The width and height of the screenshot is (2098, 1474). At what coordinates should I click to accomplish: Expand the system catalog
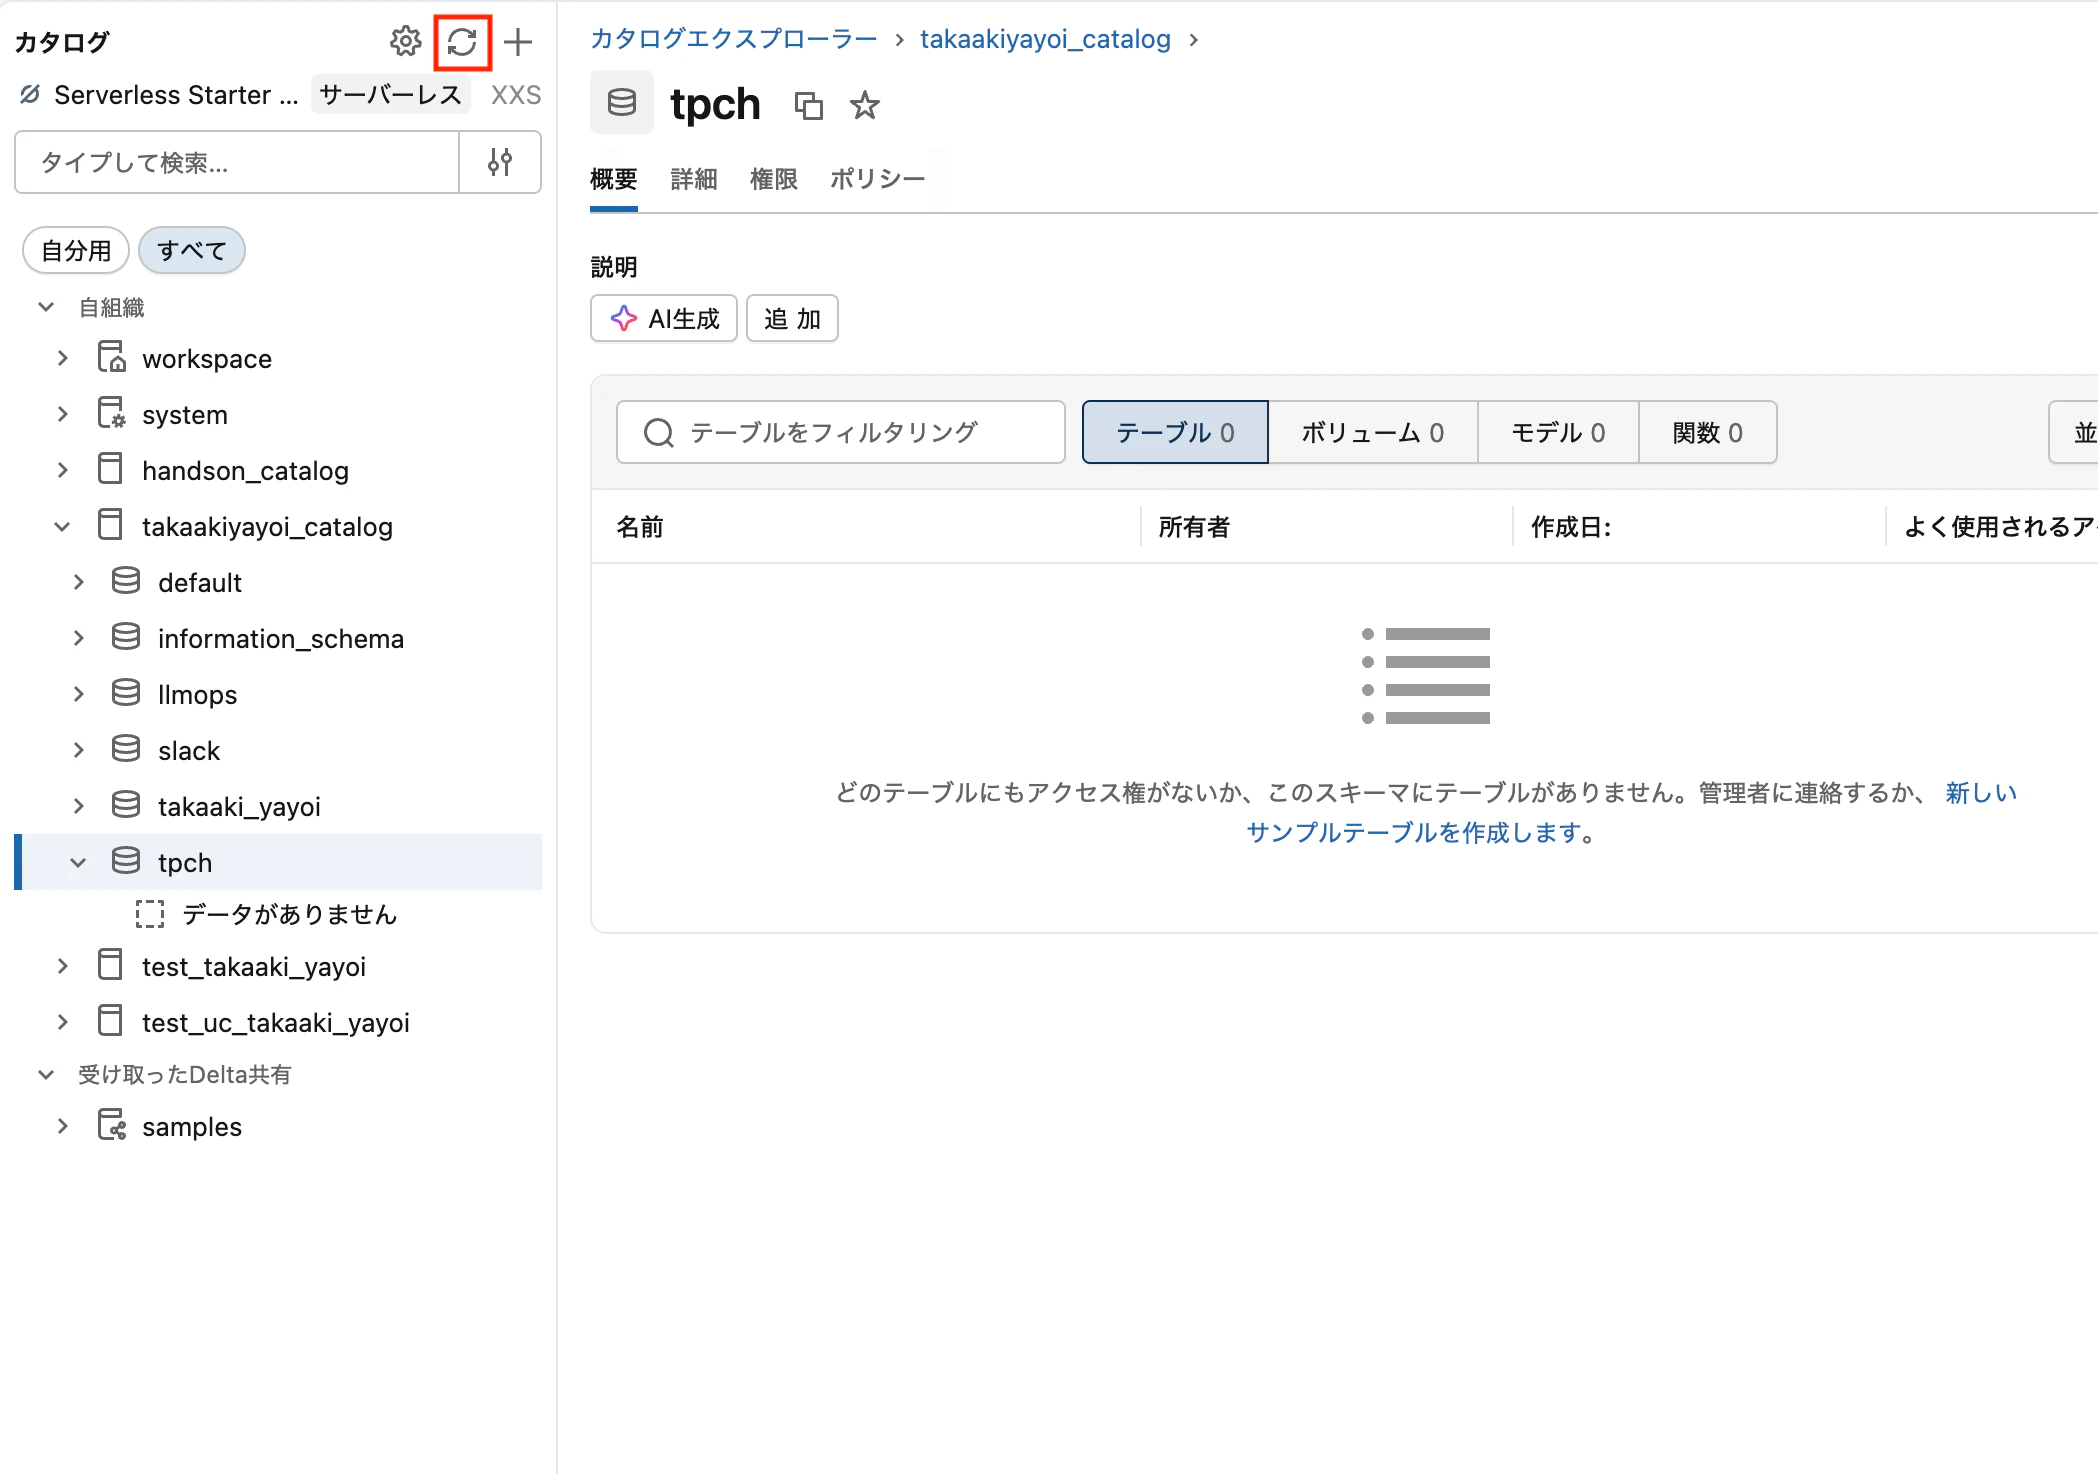click(x=63, y=414)
